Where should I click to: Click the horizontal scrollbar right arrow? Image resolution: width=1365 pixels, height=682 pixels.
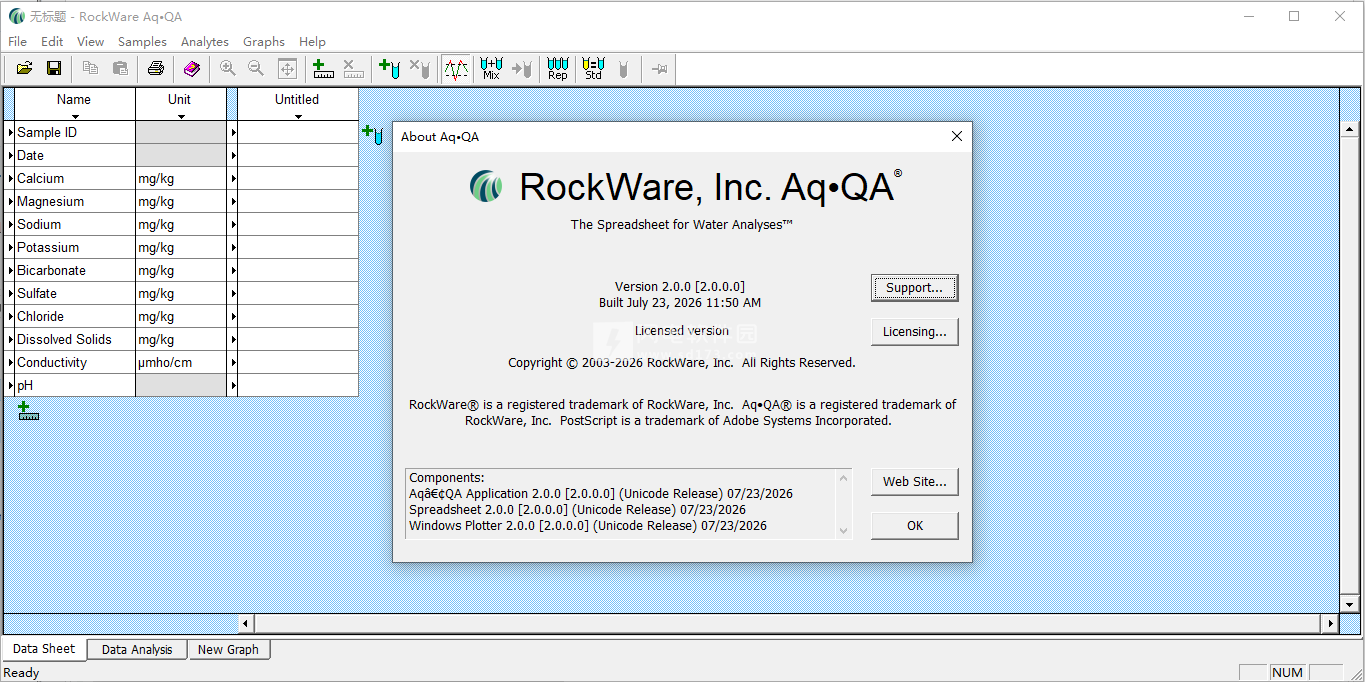1330,623
